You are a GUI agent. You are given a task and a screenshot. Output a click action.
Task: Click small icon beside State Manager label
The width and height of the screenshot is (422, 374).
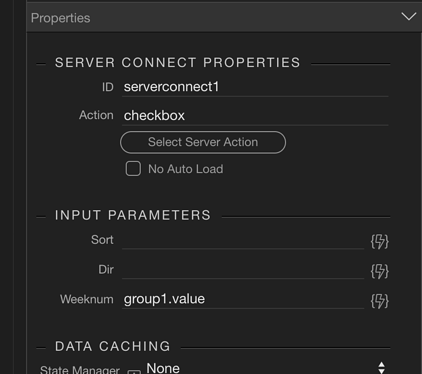[x=134, y=371]
